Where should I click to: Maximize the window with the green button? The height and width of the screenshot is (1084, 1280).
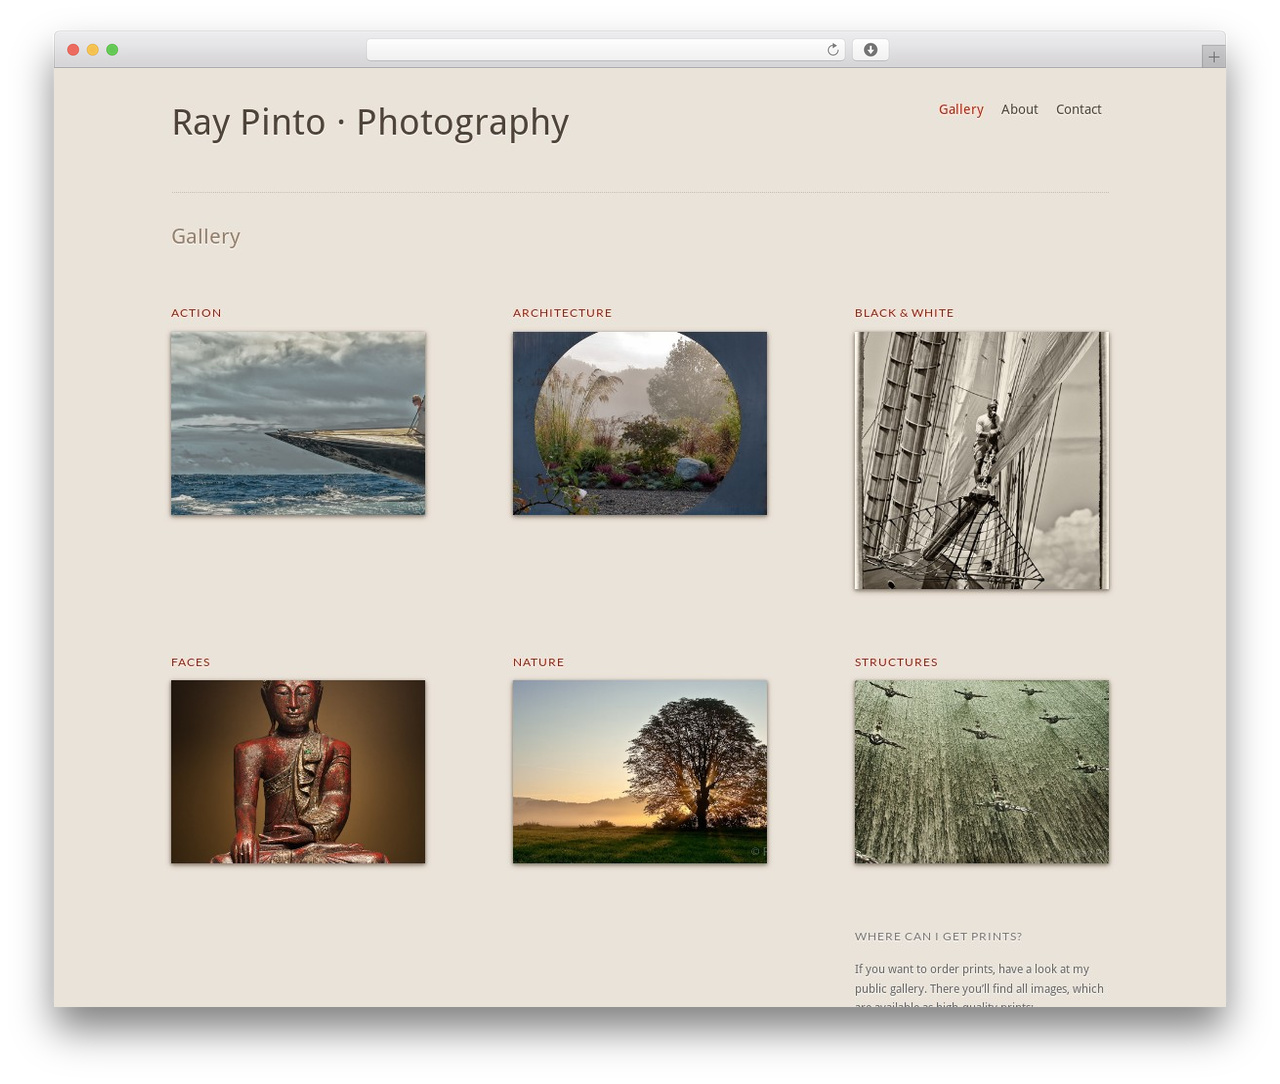point(112,50)
